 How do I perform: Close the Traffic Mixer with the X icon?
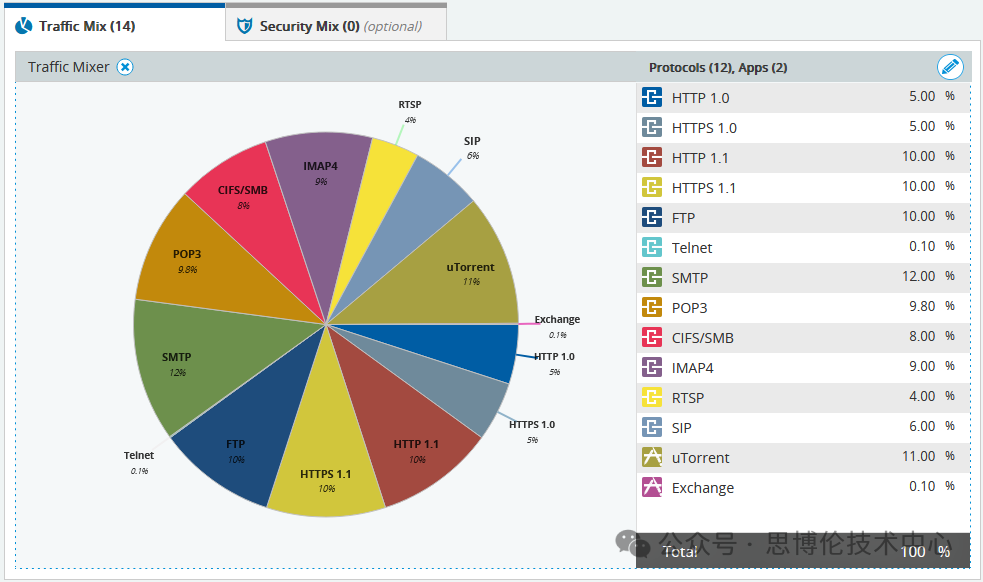[124, 67]
